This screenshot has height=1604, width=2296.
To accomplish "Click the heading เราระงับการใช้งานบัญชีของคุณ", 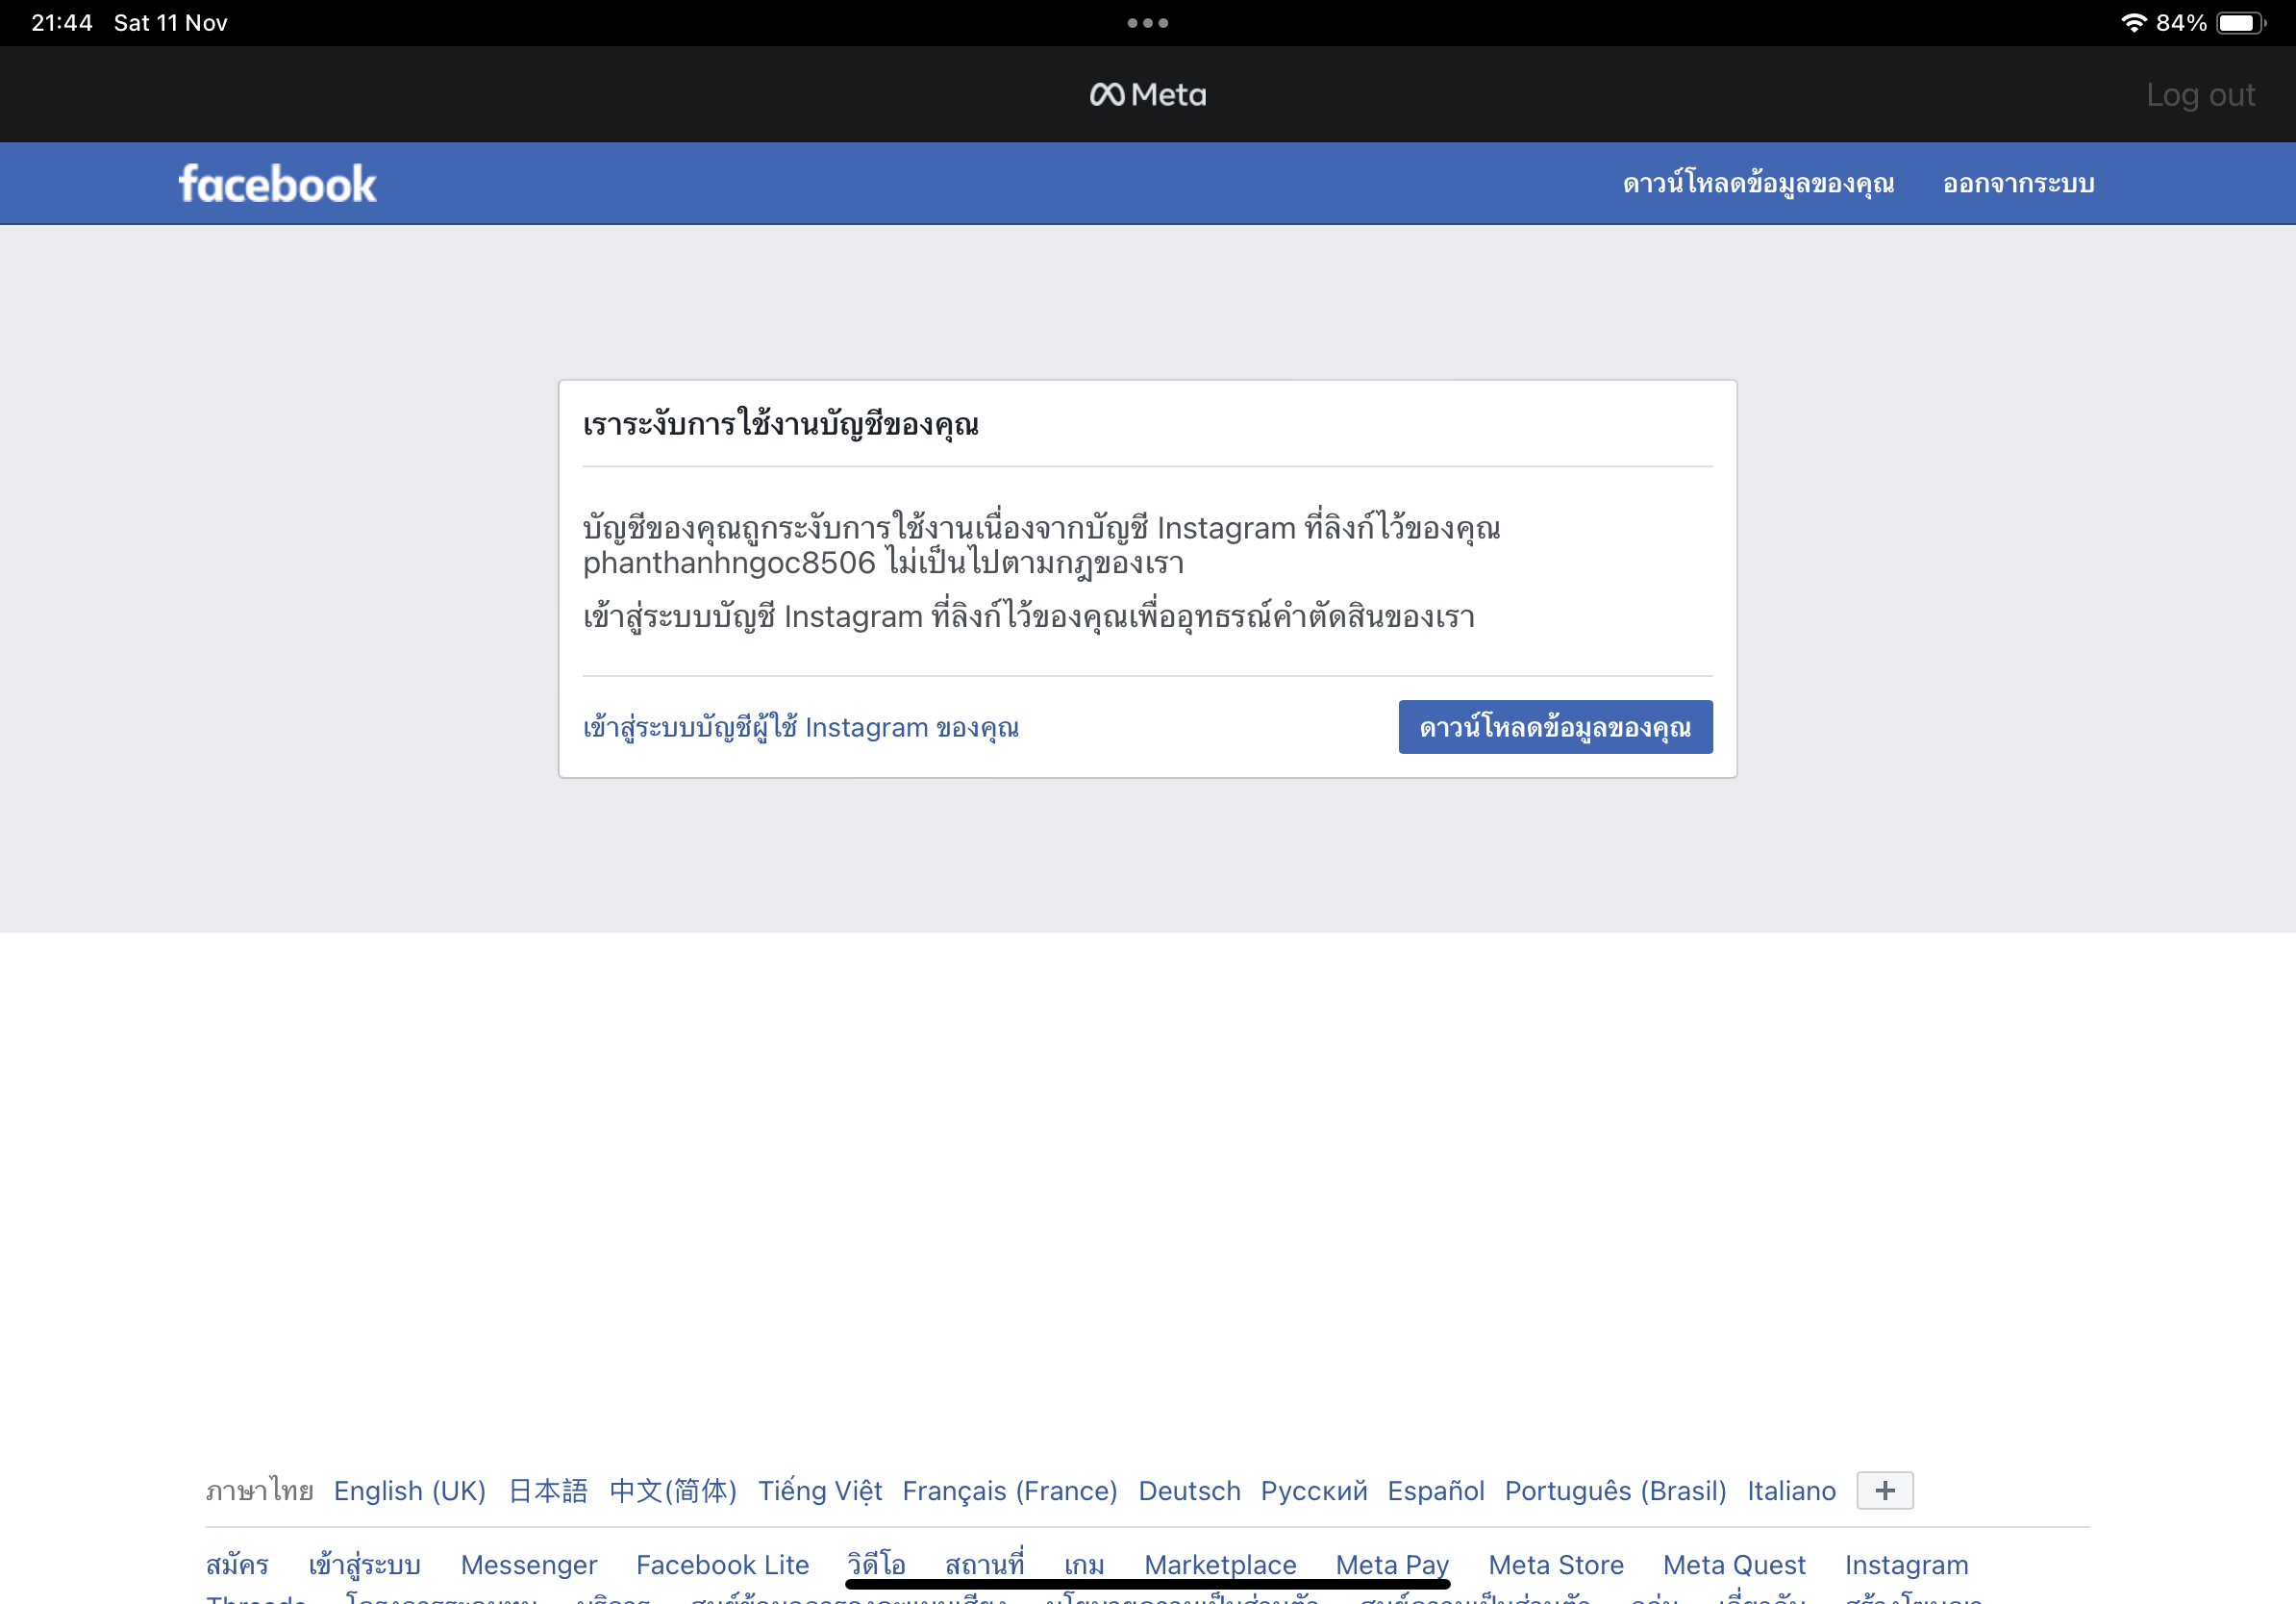I will [x=781, y=424].
